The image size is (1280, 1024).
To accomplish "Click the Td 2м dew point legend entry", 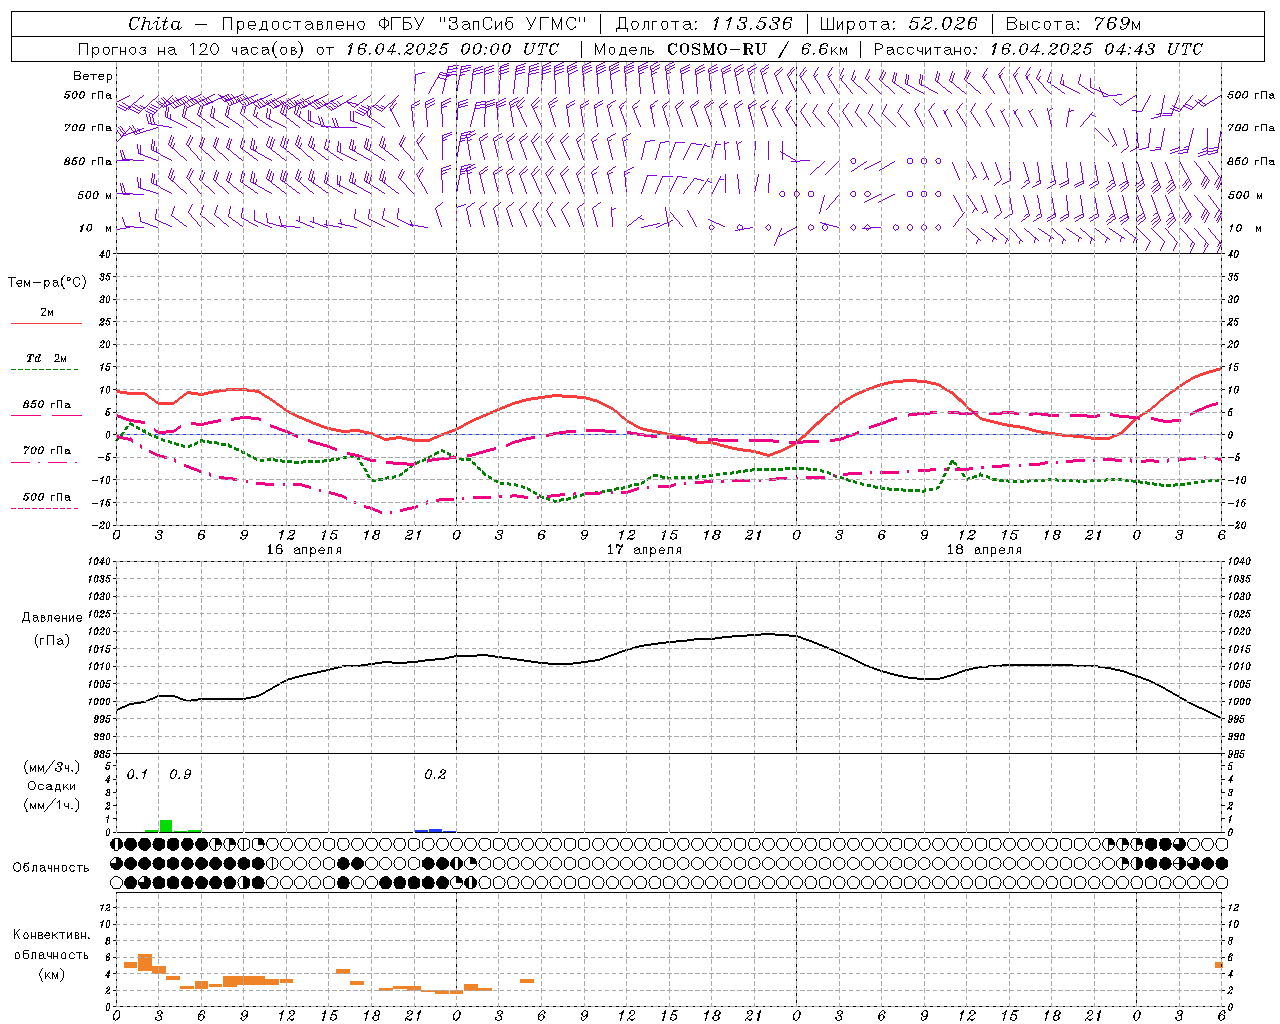I will click(x=47, y=358).
